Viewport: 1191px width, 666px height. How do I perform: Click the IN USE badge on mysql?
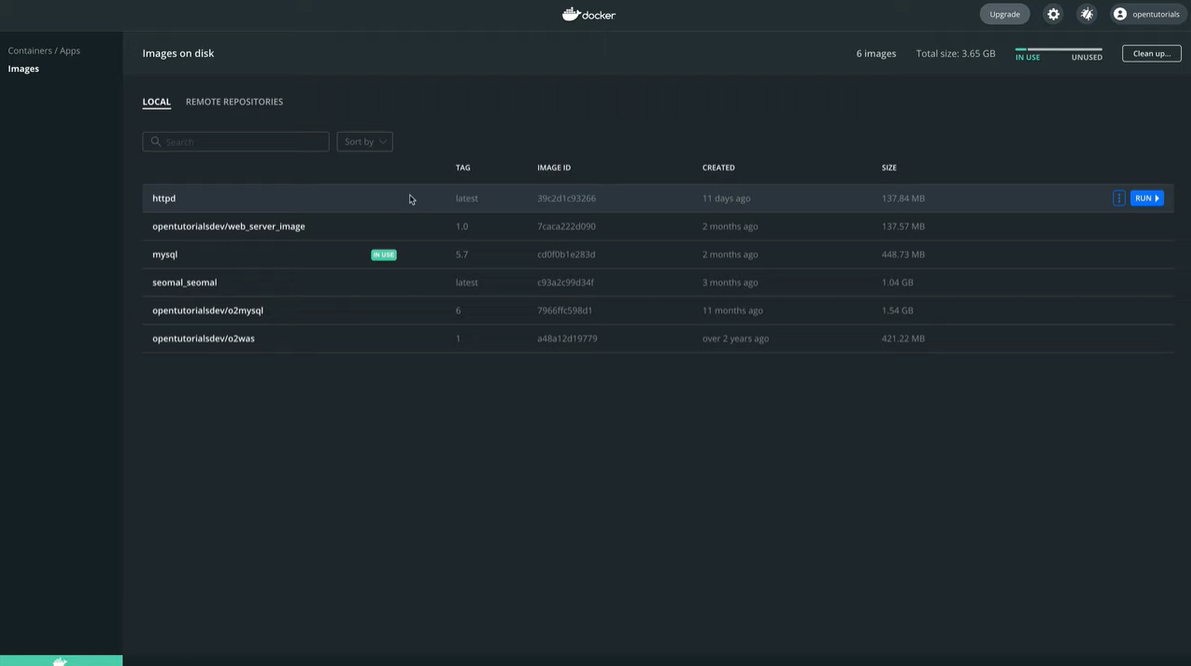pos(384,255)
